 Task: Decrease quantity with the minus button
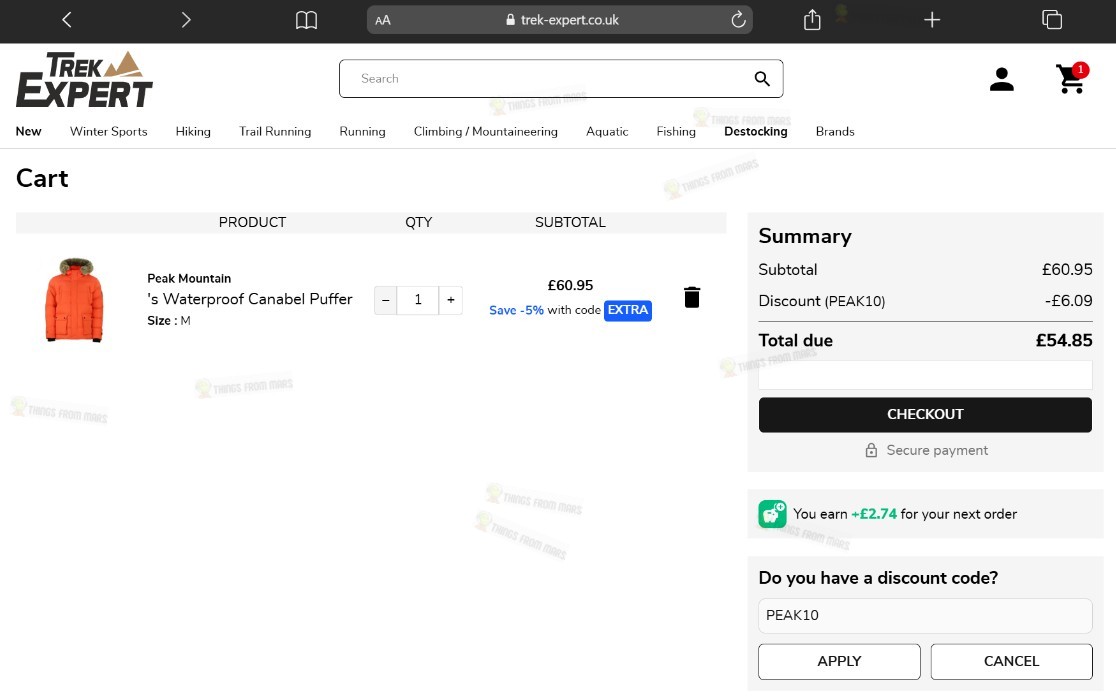point(385,300)
